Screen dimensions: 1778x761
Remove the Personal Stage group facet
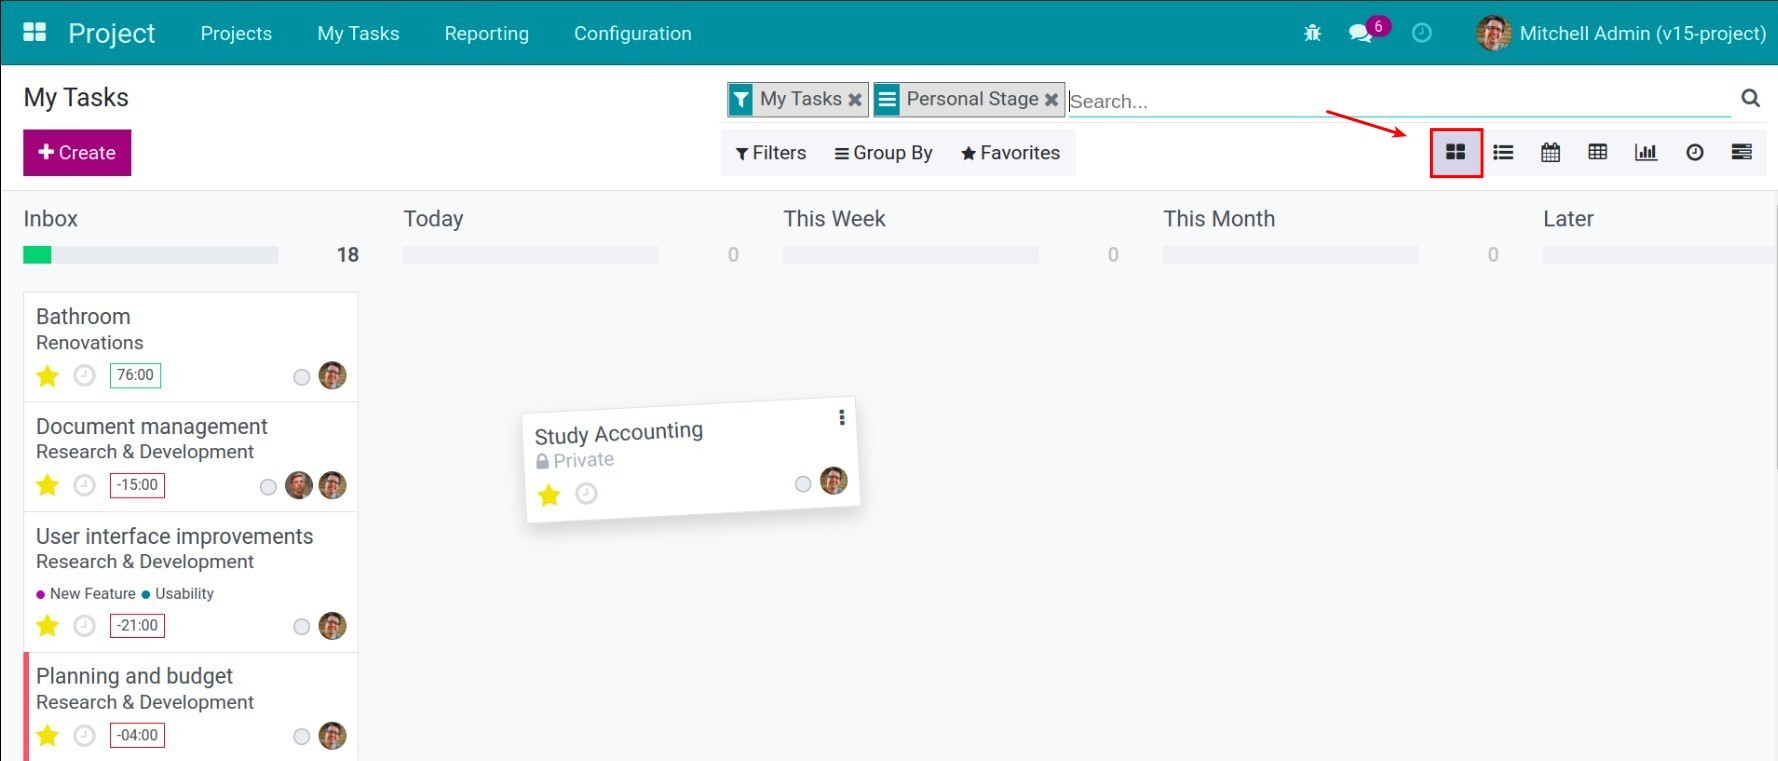pos(1051,99)
